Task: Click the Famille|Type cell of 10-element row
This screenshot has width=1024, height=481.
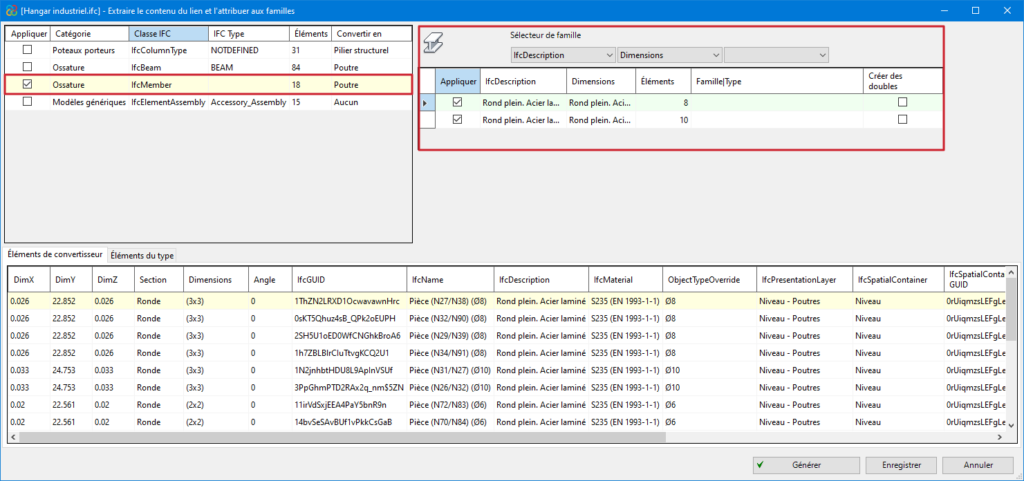Action: point(777,119)
